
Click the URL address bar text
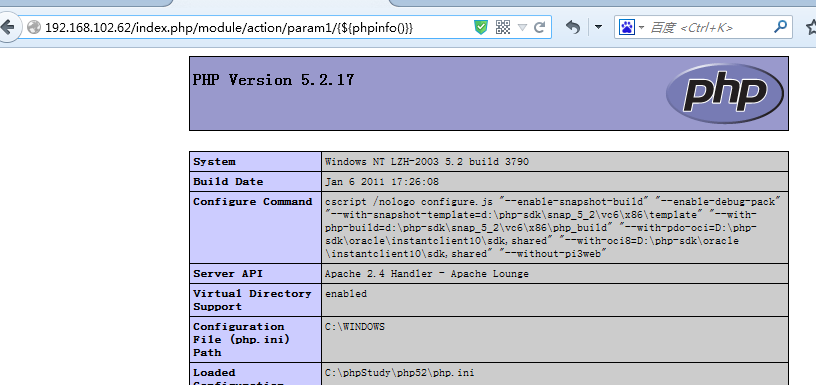[229, 28]
